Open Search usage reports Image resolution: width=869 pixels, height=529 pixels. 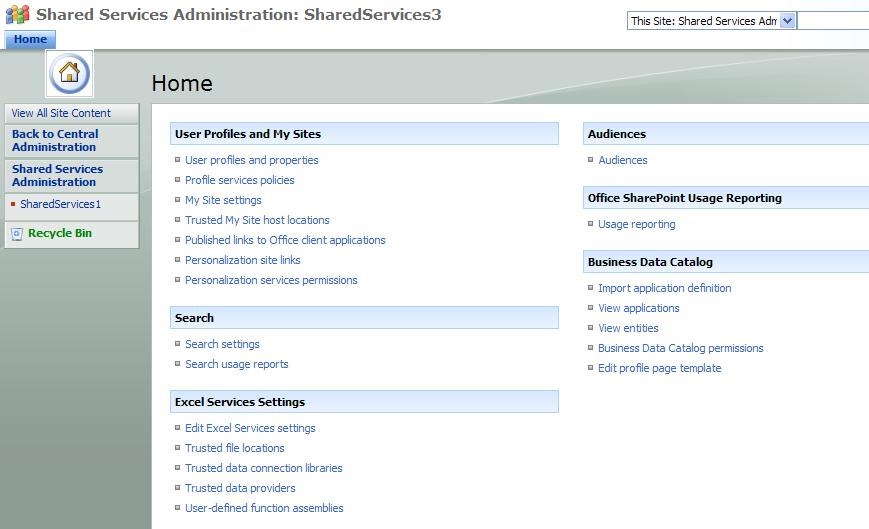(237, 364)
